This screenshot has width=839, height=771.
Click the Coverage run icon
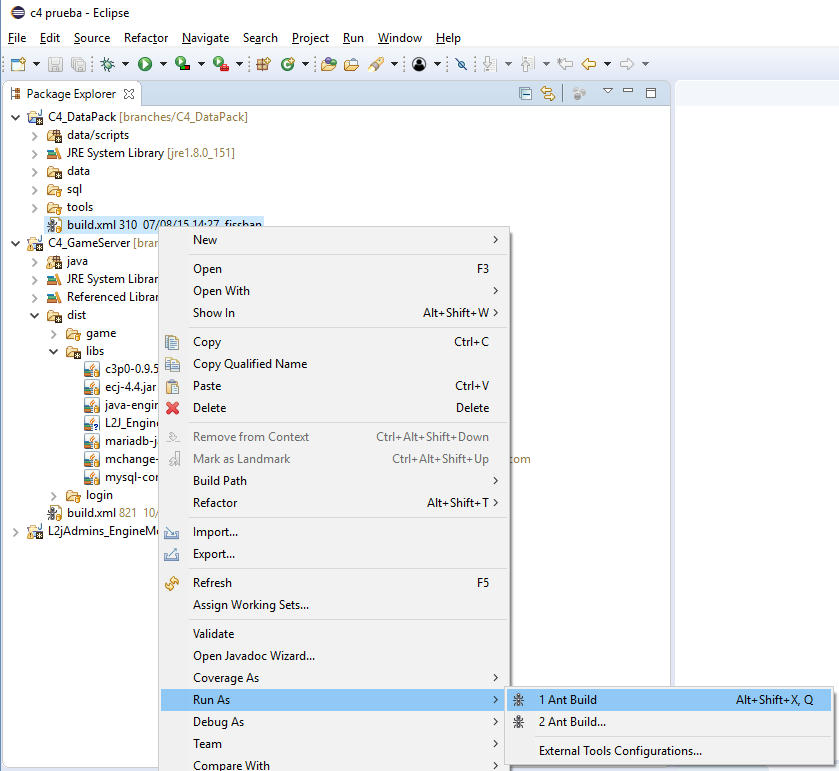182,64
